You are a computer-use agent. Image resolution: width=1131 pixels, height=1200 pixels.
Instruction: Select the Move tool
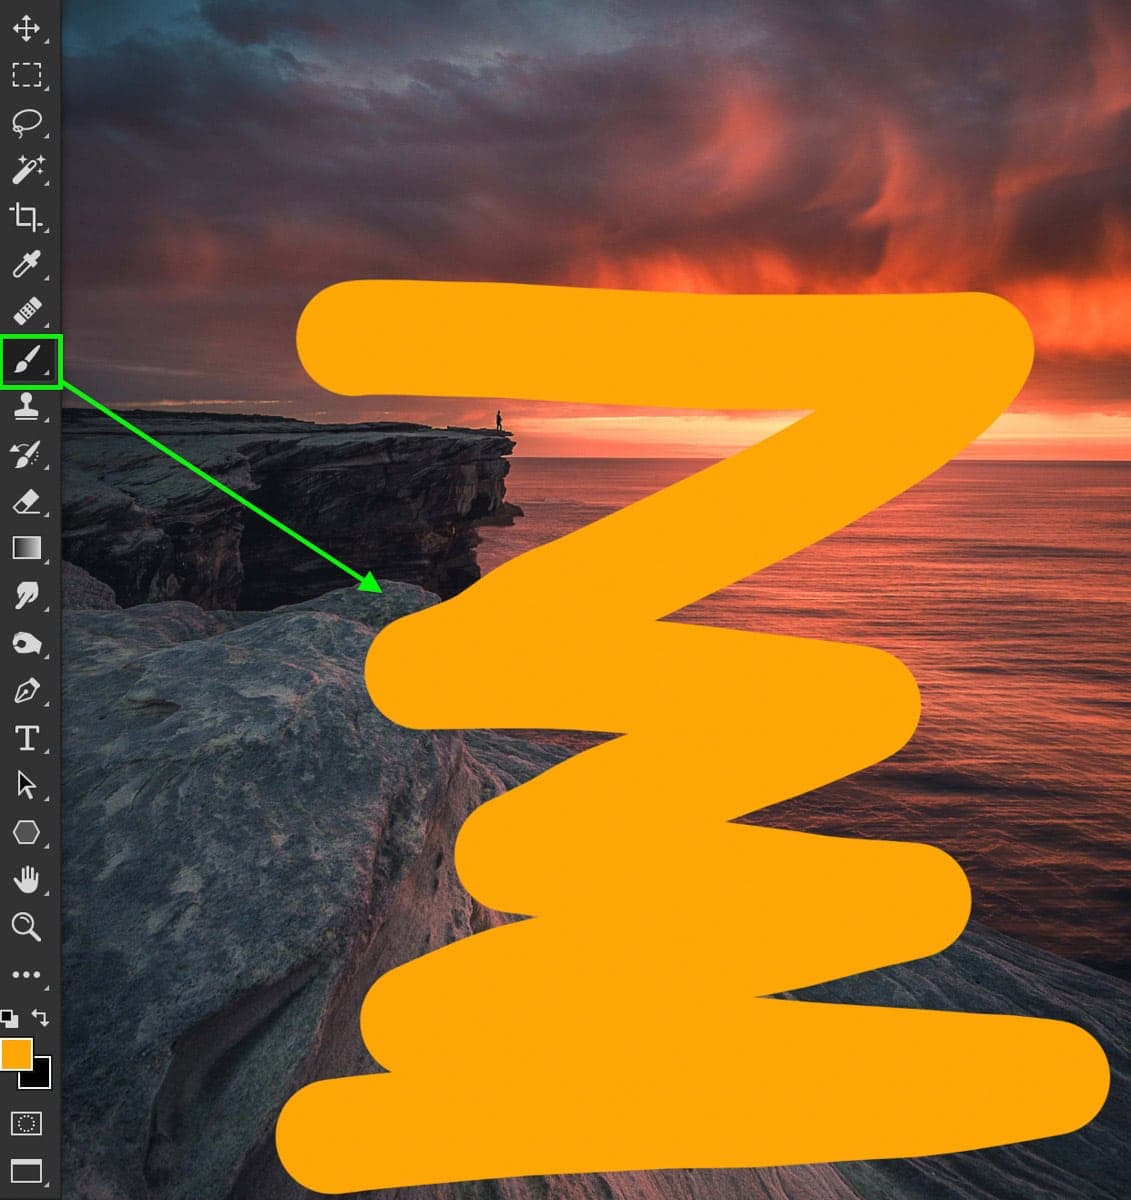coord(27,28)
